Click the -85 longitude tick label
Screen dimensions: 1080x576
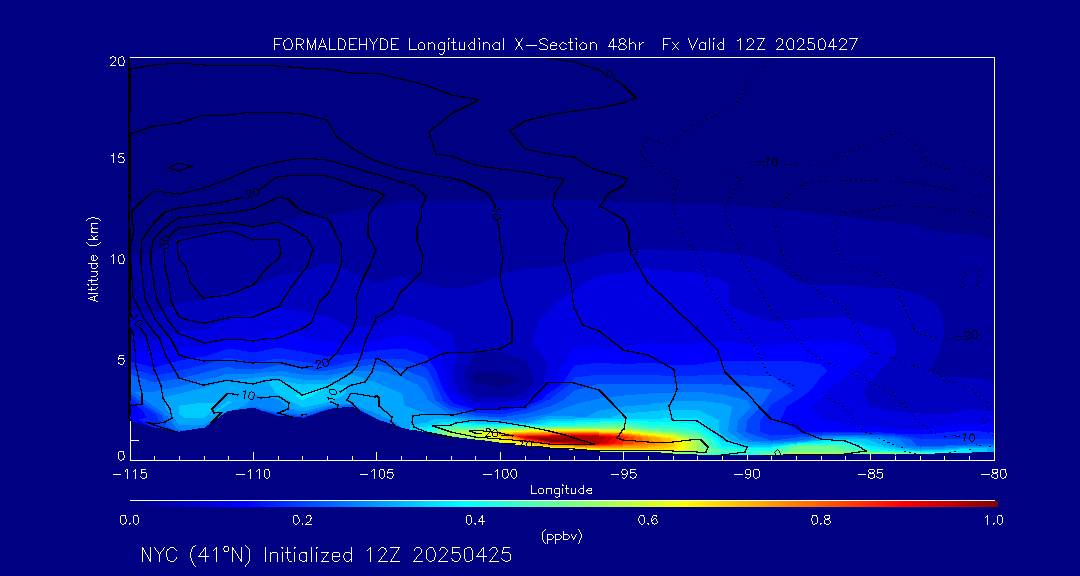870,475
